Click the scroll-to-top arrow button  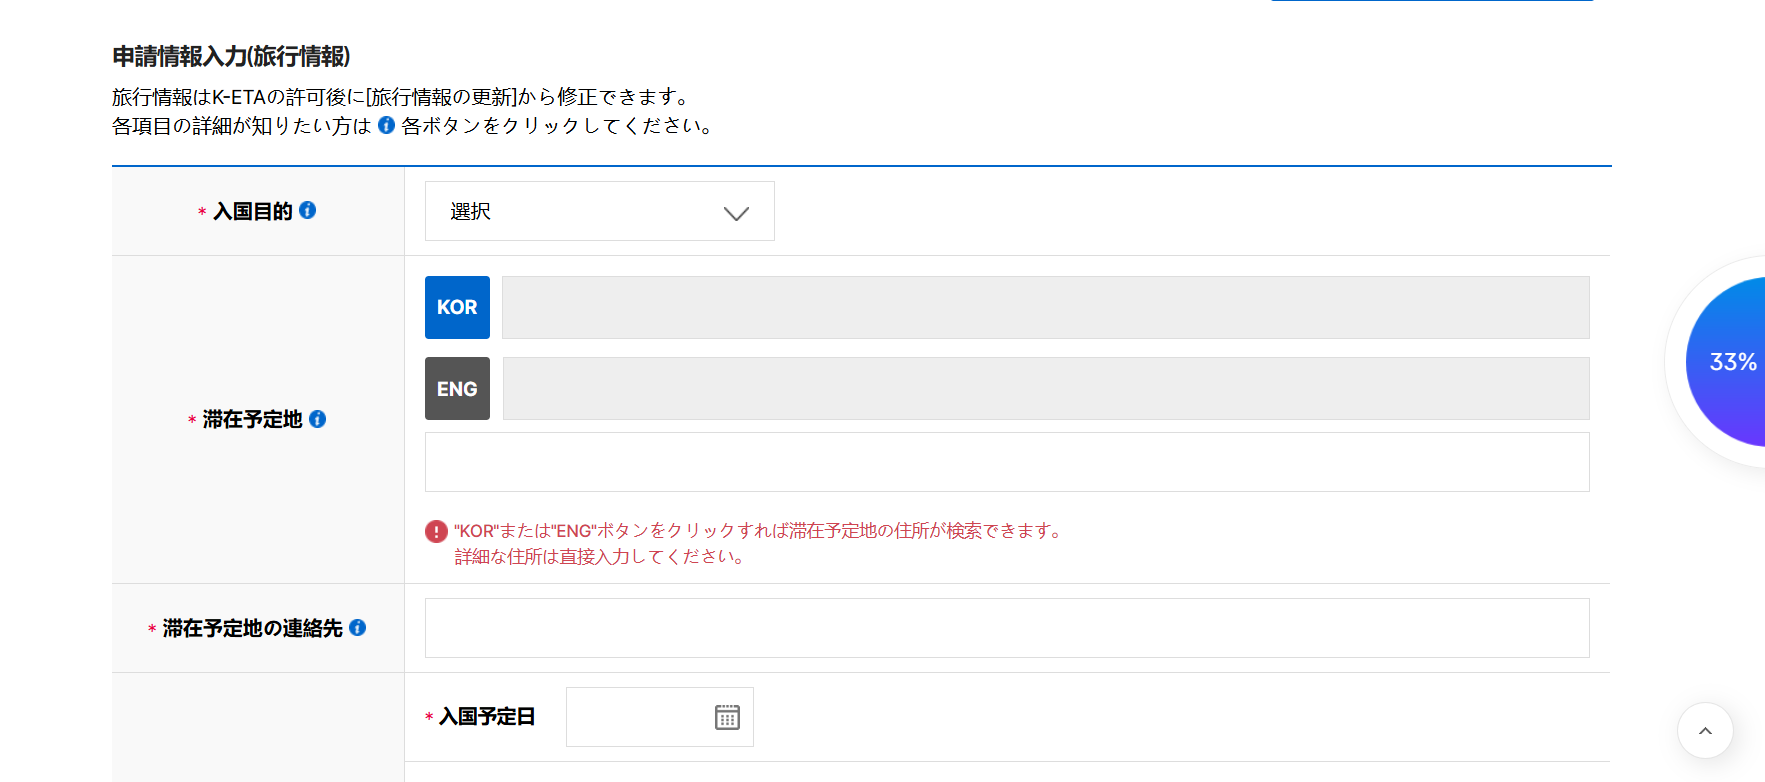[x=1705, y=731]
